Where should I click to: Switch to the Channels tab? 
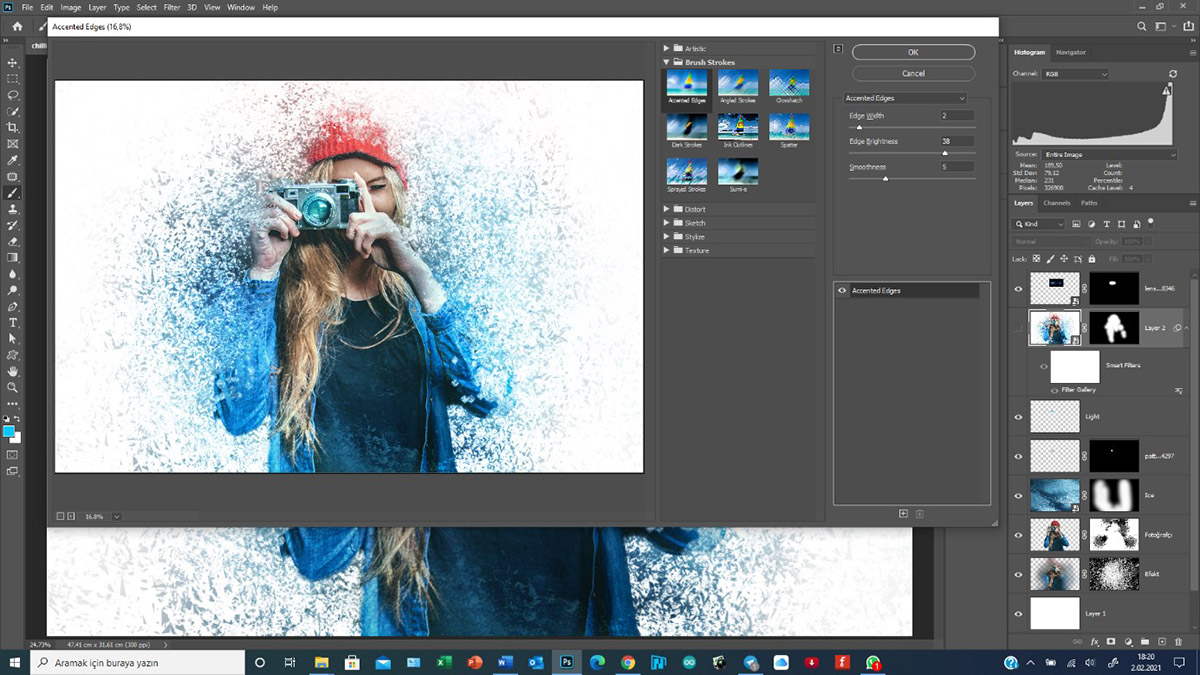click(x=1056, y=203)
